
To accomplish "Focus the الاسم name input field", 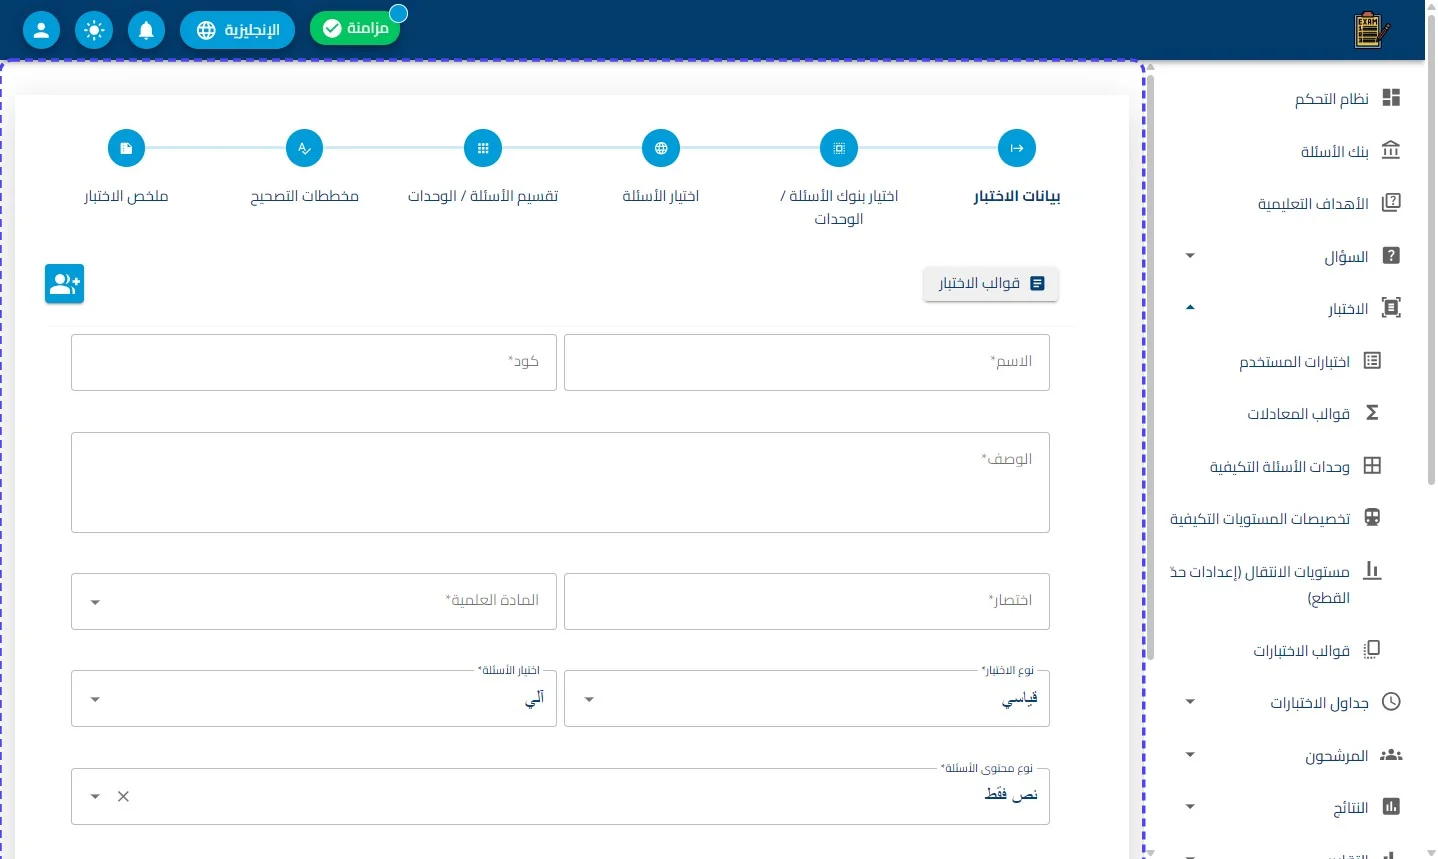I will tap(807, 362).
